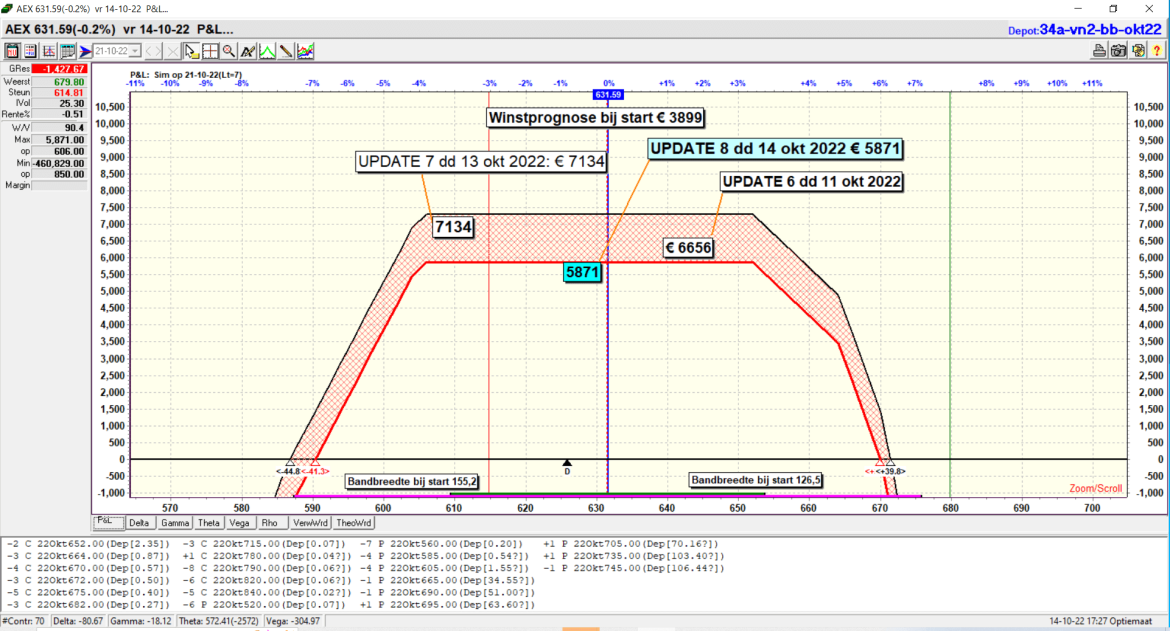
Task: Select the magnifier zoom tool
Action: pyautogui.click(x=229, y=51)
